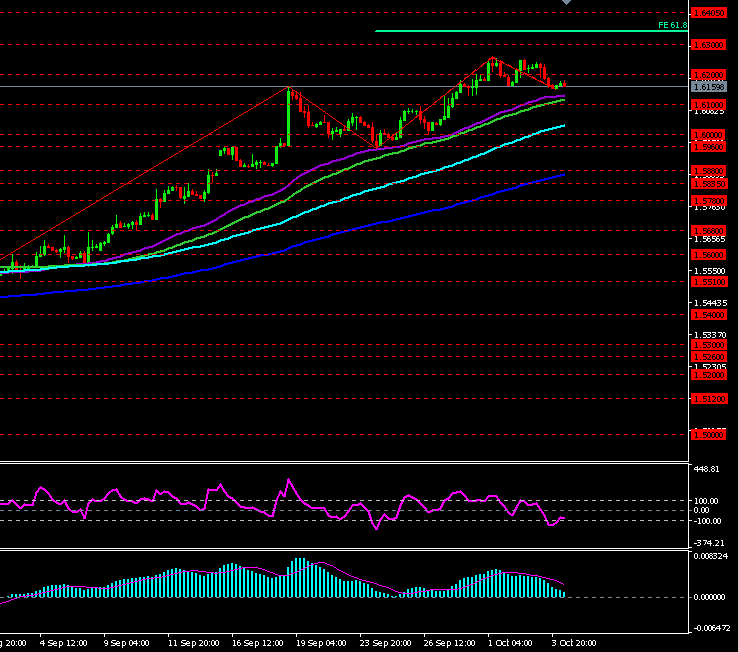Click the MACD scale maximum 0.008324

[711, 556]
